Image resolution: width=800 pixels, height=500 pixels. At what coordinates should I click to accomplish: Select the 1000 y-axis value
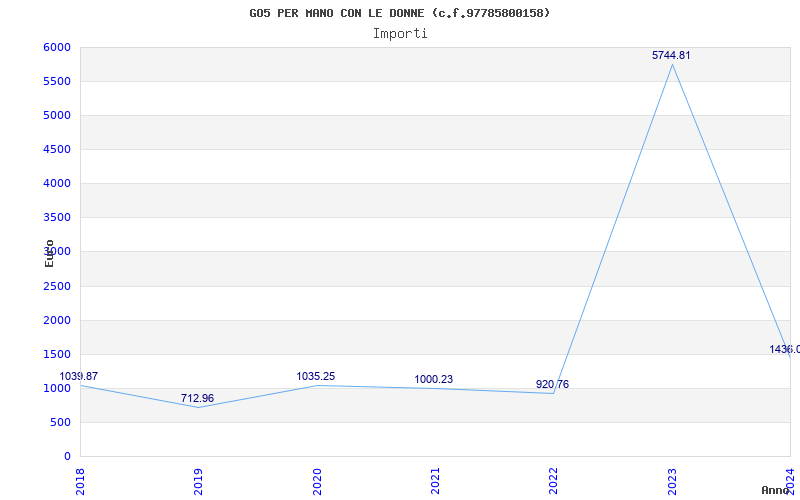click(x=57, y=388)
